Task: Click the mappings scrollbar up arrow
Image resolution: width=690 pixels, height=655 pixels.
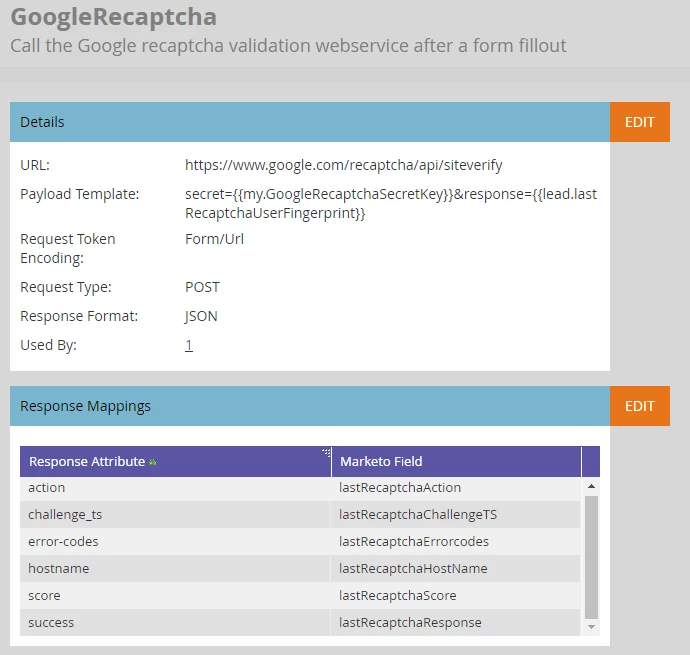Action: click(x=591, y=486)
